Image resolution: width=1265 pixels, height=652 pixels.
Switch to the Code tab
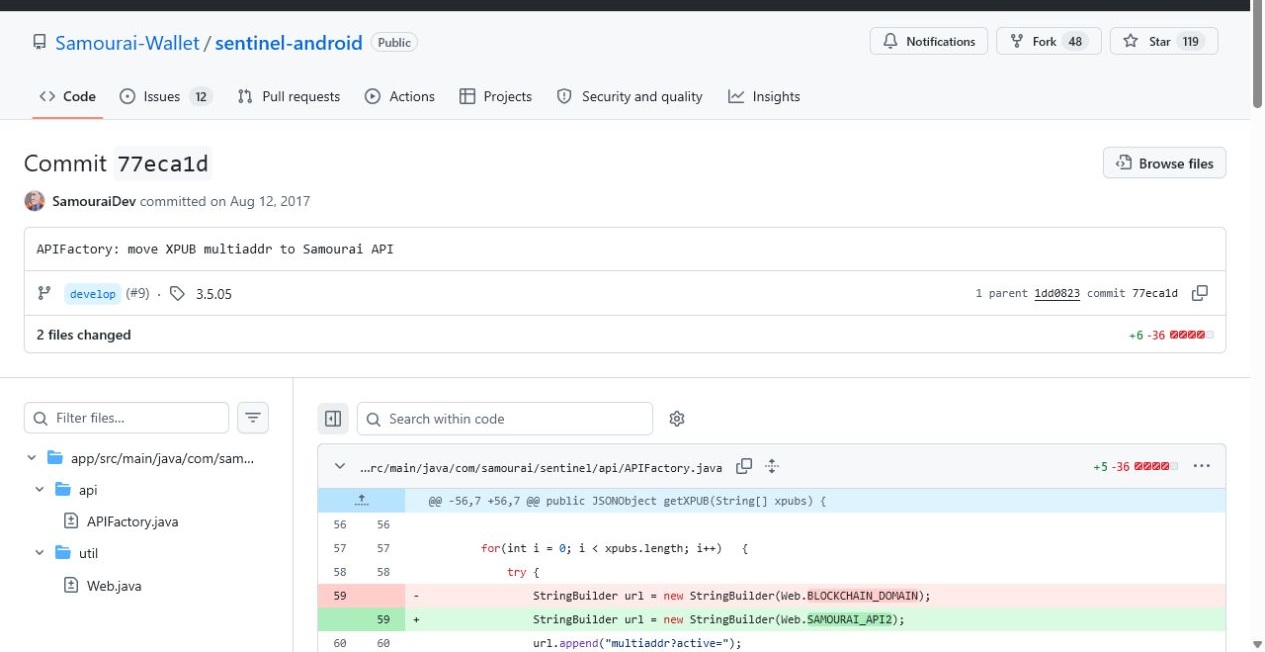coord(68,97)
